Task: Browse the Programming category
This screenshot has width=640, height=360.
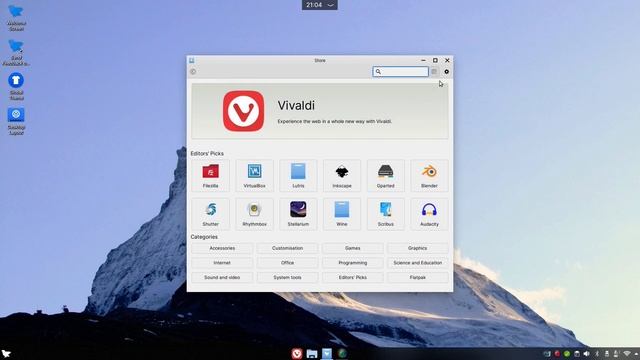Action: pyautogui.click(x=353, y=263)
